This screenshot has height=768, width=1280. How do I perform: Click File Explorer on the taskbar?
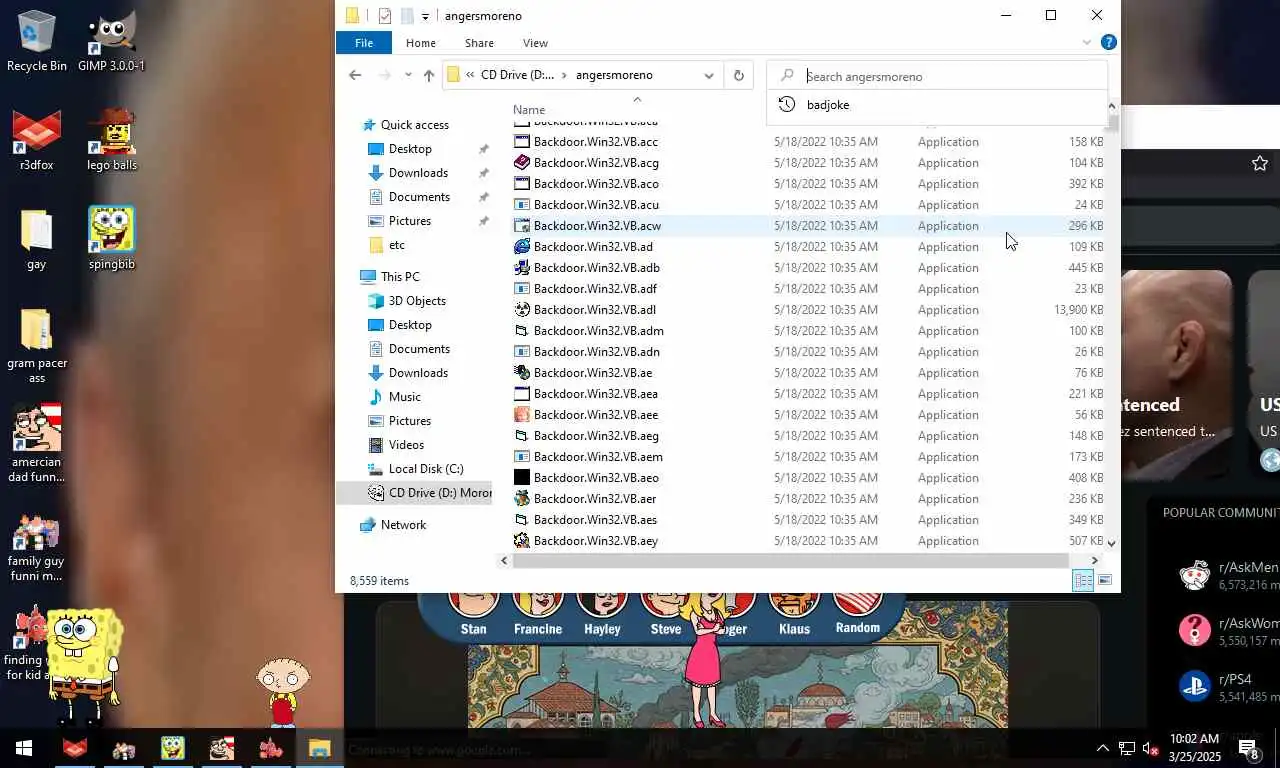click(x=319, y=748)
